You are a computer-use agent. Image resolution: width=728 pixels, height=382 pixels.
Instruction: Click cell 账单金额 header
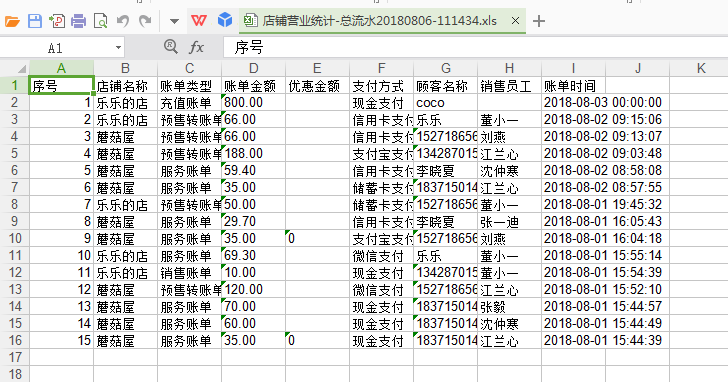tap(254, 86)
